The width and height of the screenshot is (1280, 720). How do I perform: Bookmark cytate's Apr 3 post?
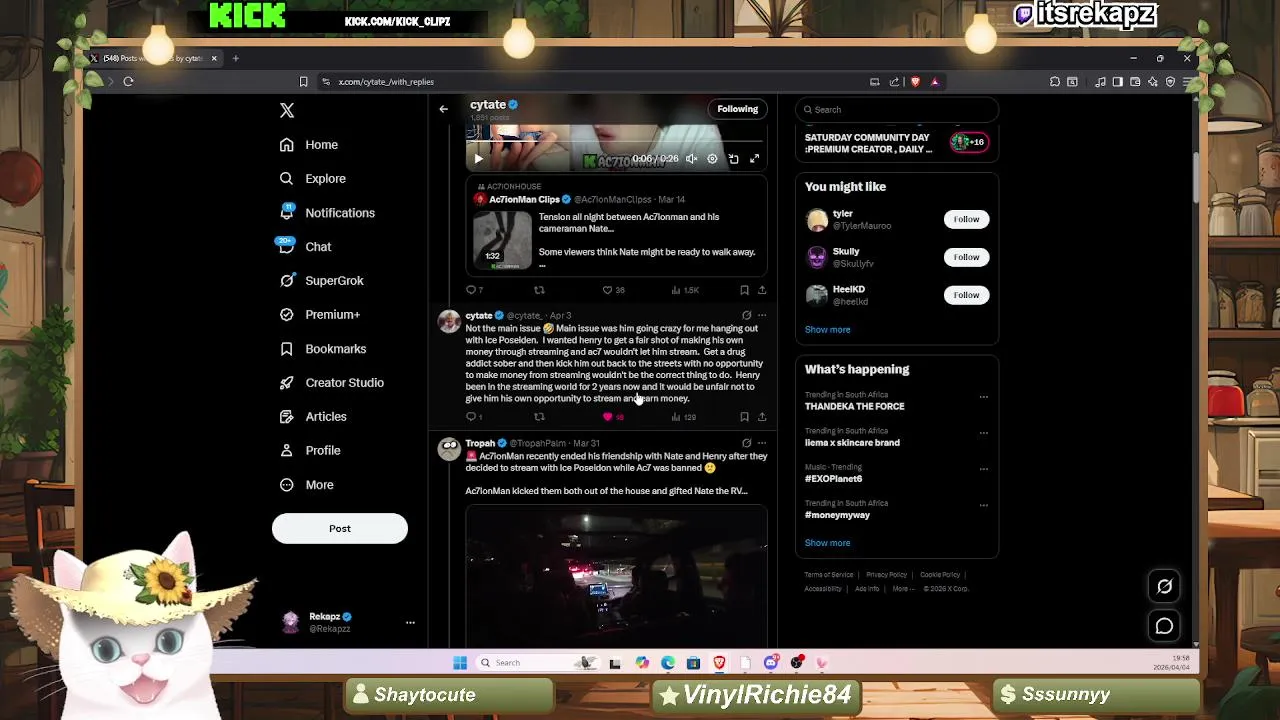tap(744, 417)
